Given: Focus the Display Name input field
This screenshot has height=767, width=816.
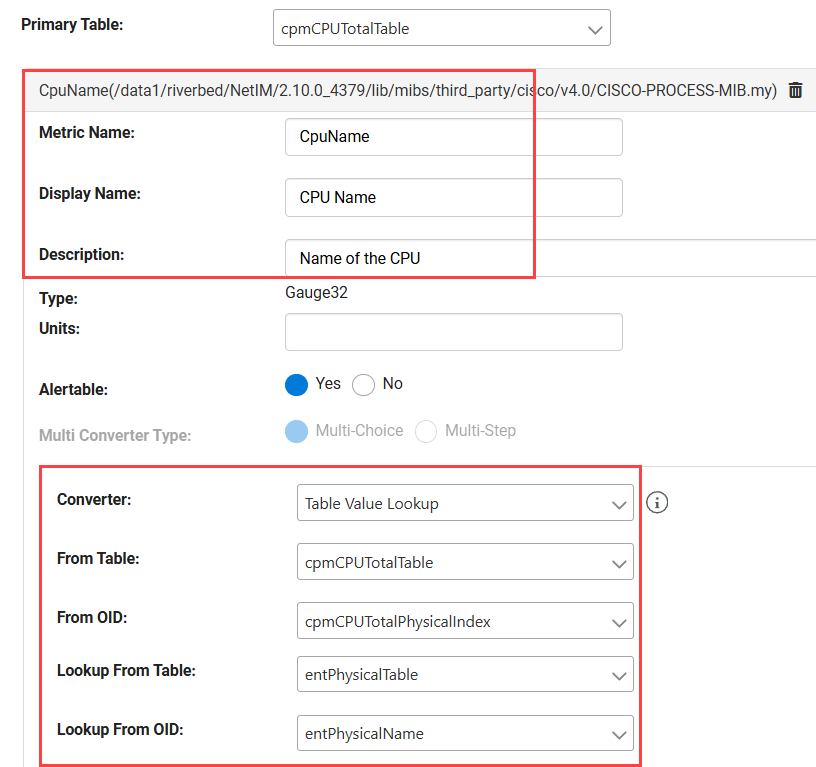Looking at the screenshot, I should click(x=453, y=197).
